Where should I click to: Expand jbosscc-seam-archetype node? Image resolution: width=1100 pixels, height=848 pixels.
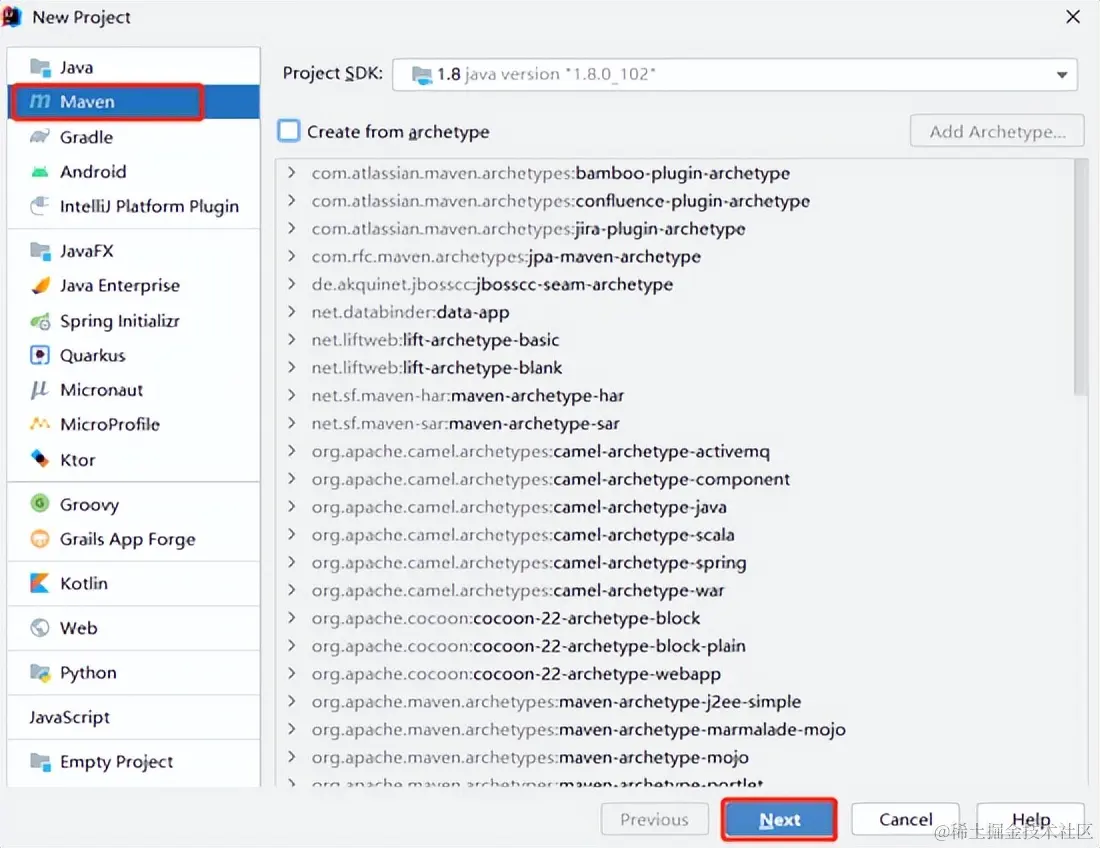292,284
